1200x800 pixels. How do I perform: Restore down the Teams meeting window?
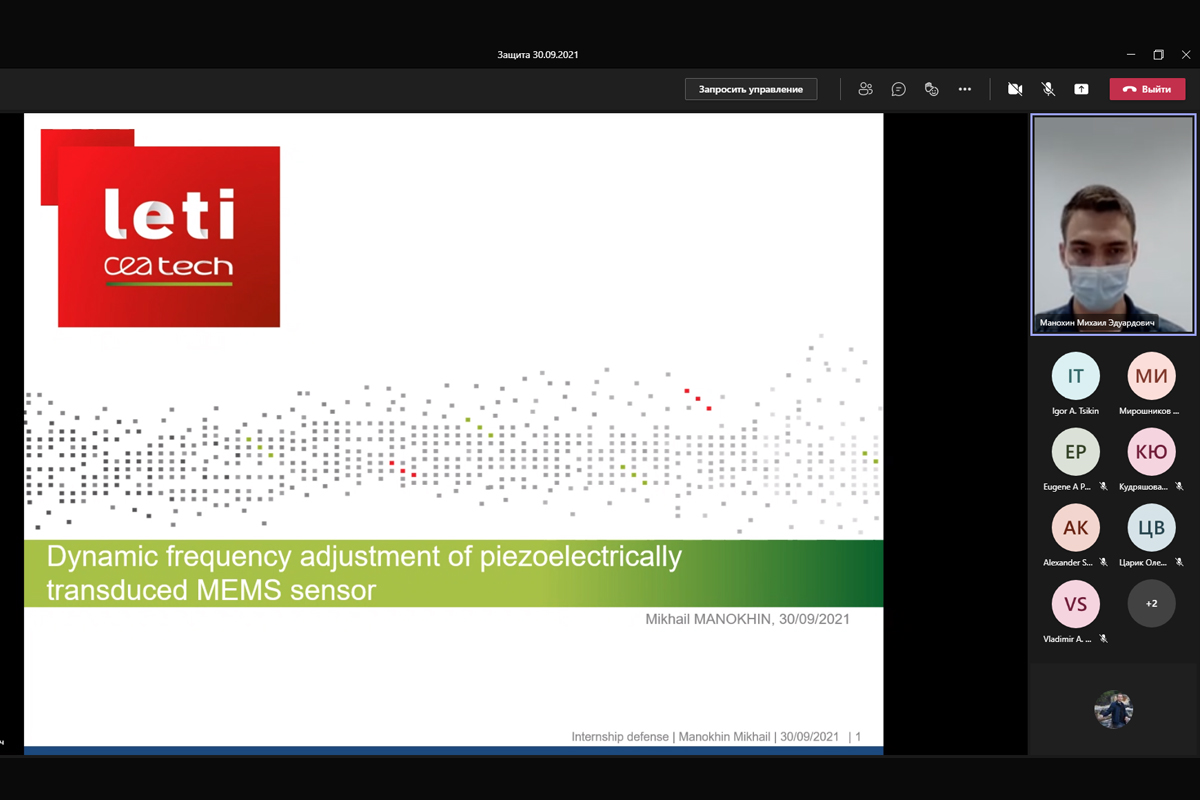tap(1158, 55)
